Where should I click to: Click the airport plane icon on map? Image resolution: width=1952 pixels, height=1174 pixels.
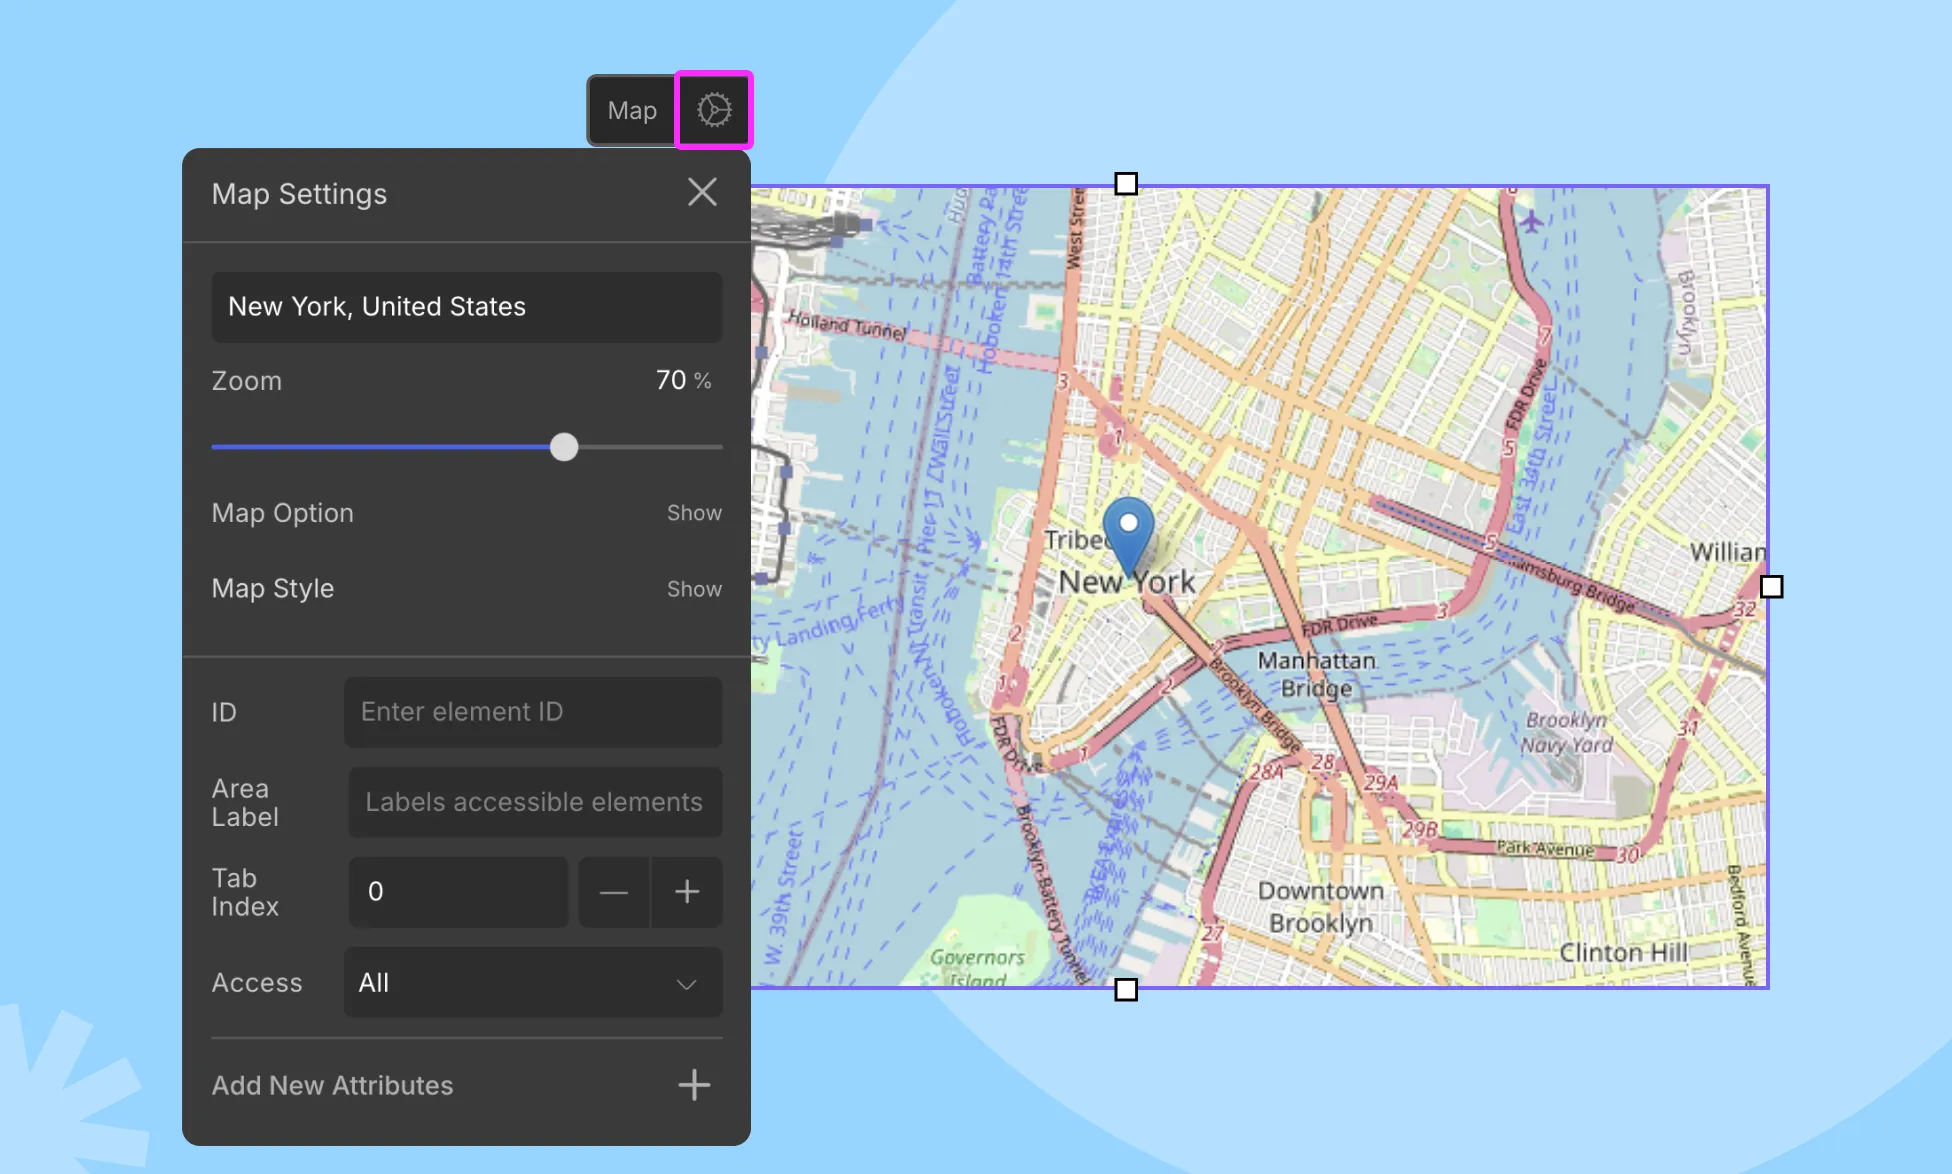1531,221
